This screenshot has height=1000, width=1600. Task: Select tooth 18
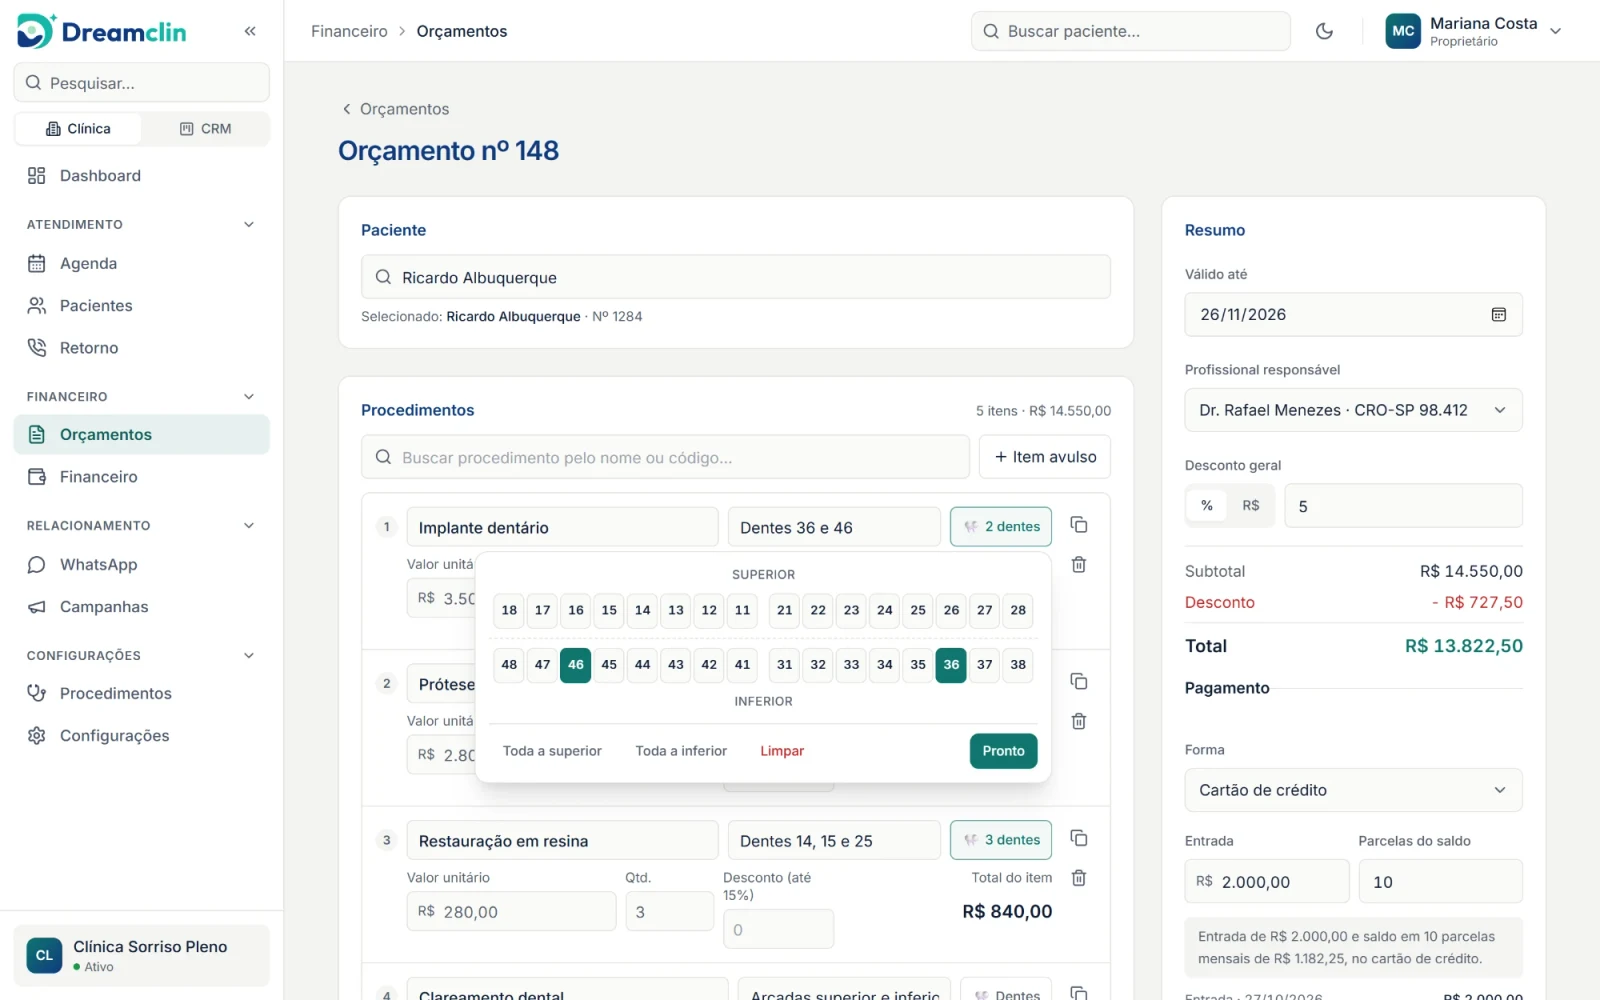[509, 610]
